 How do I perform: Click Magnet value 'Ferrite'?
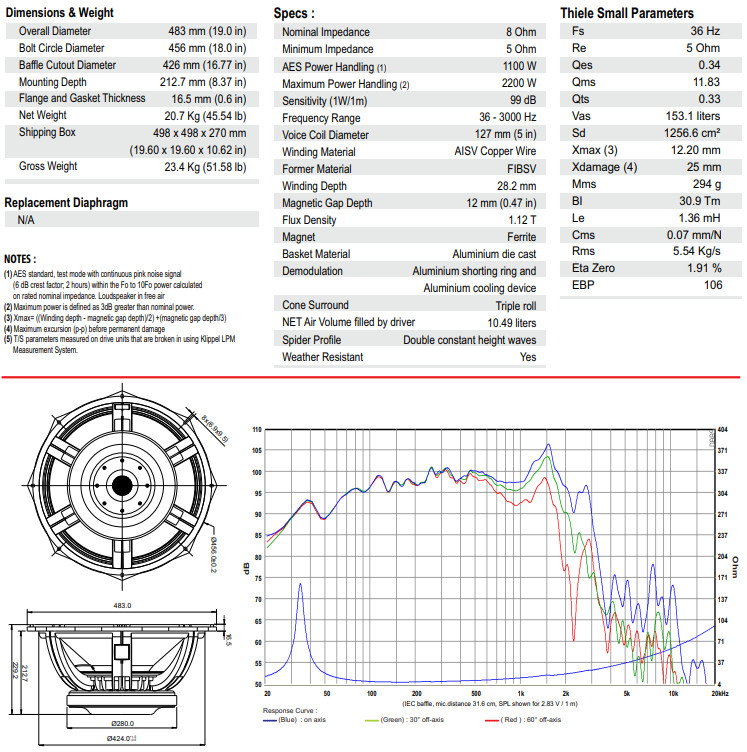click(522, 237)
